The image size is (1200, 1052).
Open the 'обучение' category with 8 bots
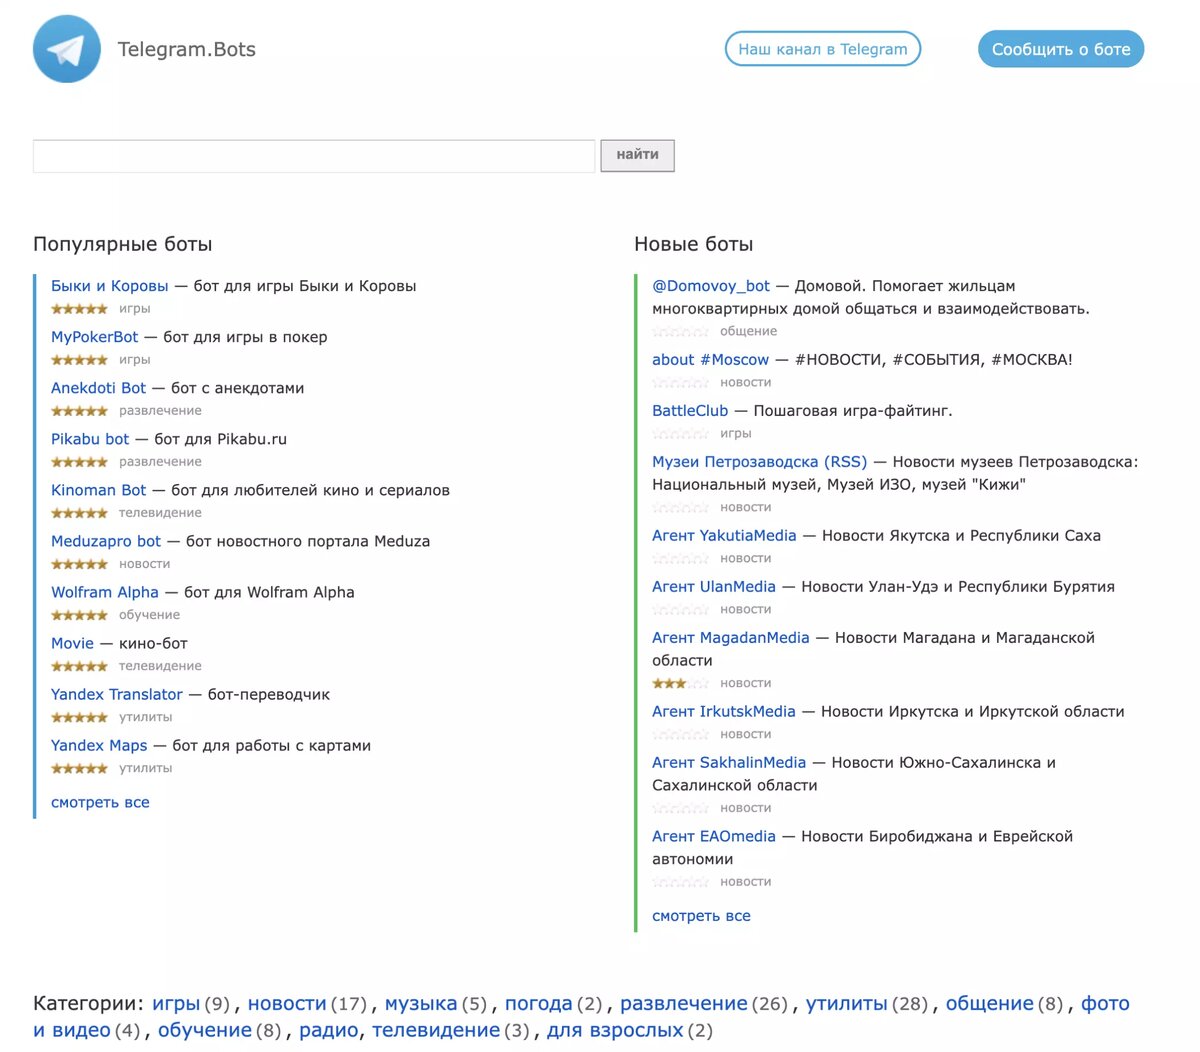point(205,1031)
